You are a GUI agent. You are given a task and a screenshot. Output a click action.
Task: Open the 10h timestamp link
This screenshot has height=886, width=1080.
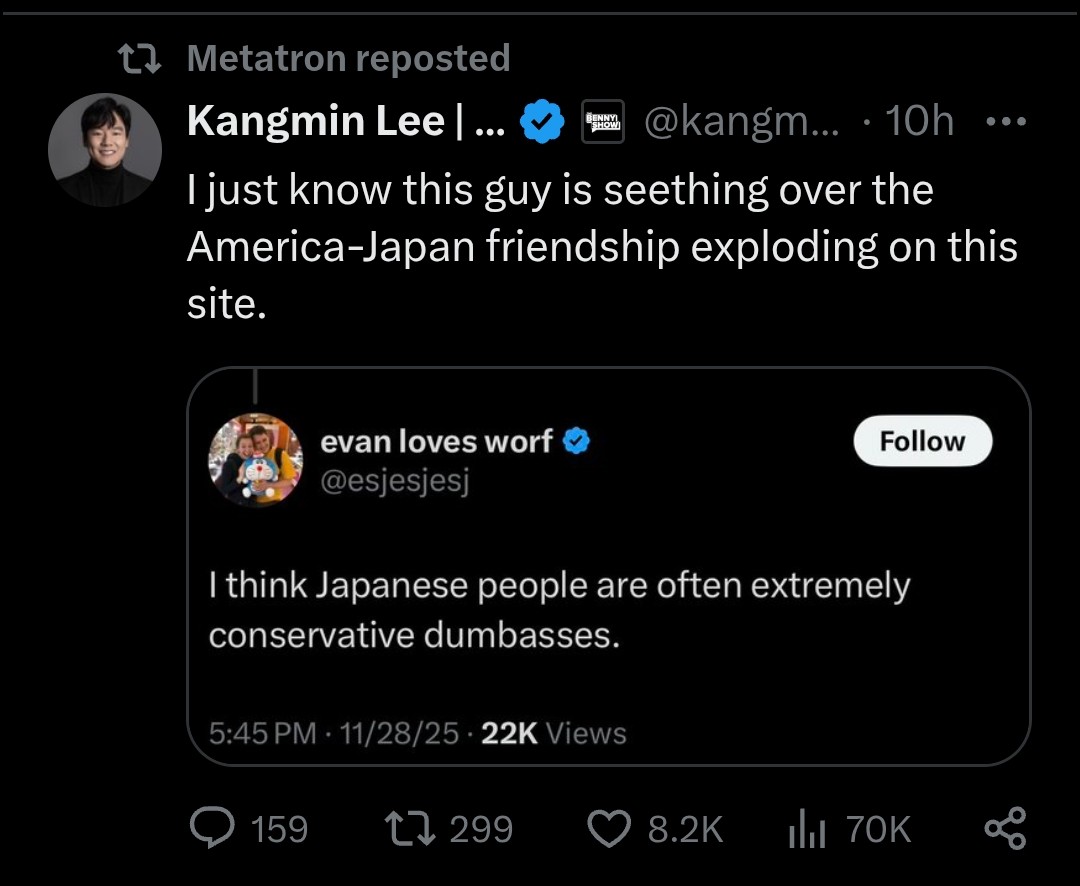pos(920,122)
